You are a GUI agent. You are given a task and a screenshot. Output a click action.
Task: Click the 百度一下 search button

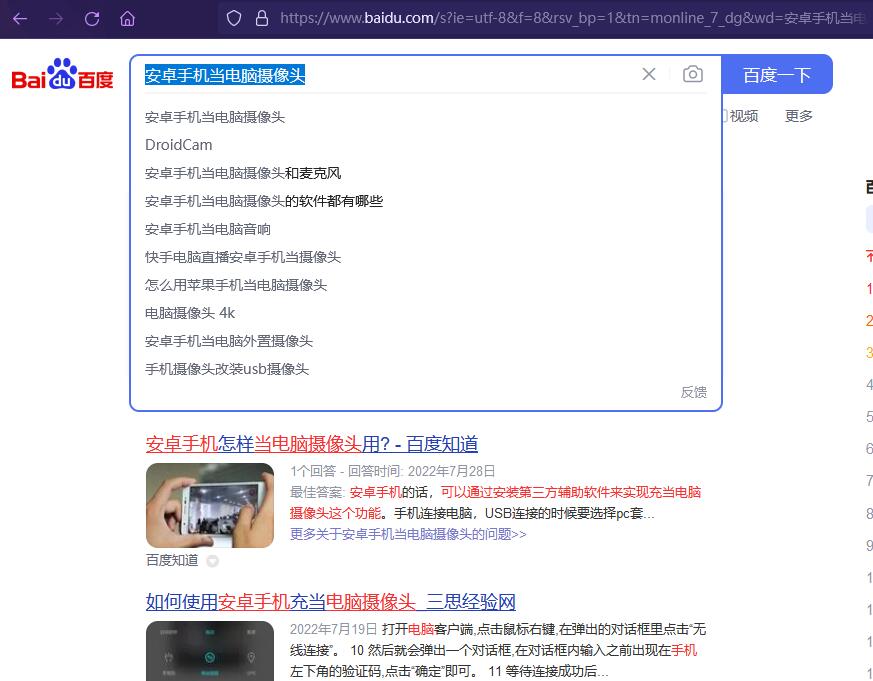[777, 75]
